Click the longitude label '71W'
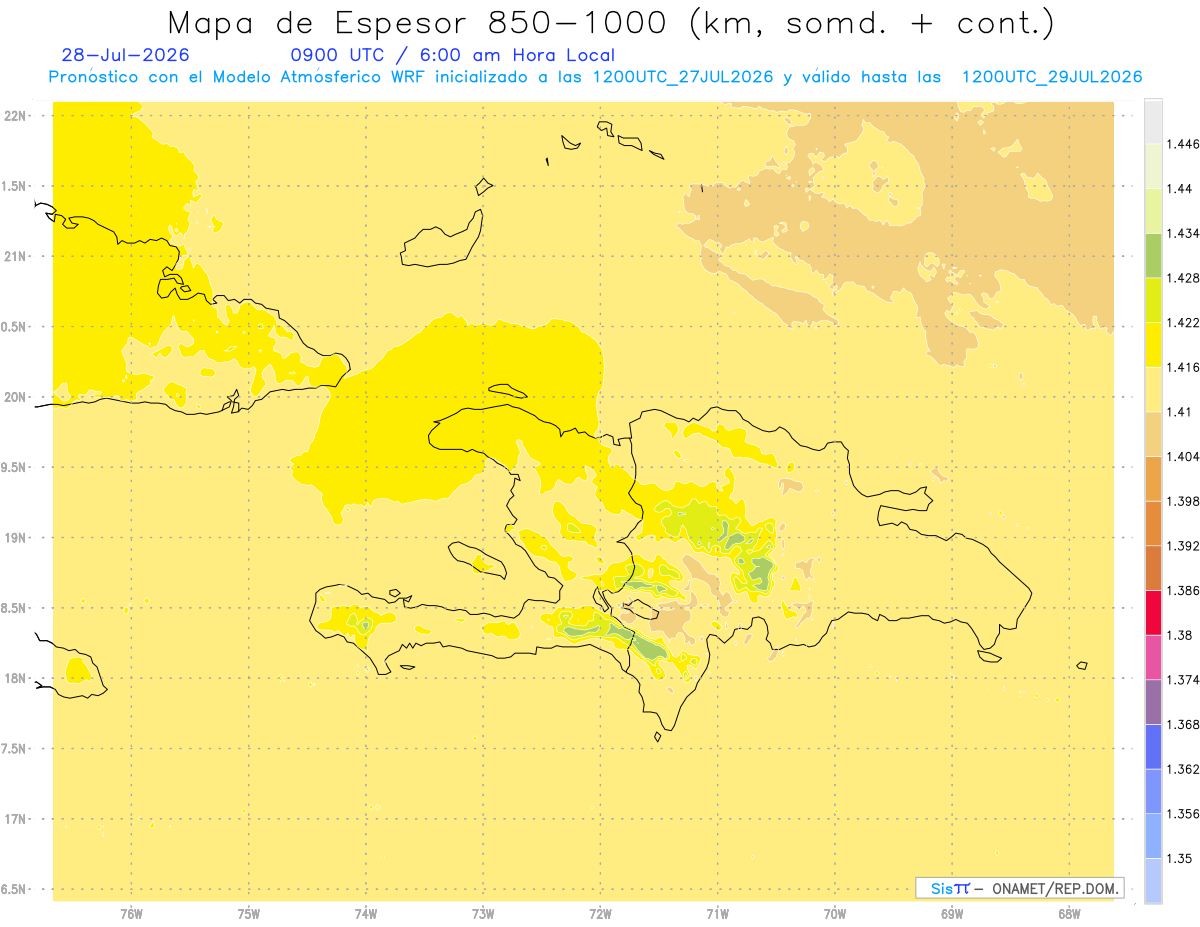The image size is (1200, 927). click(x=717, y=914)
